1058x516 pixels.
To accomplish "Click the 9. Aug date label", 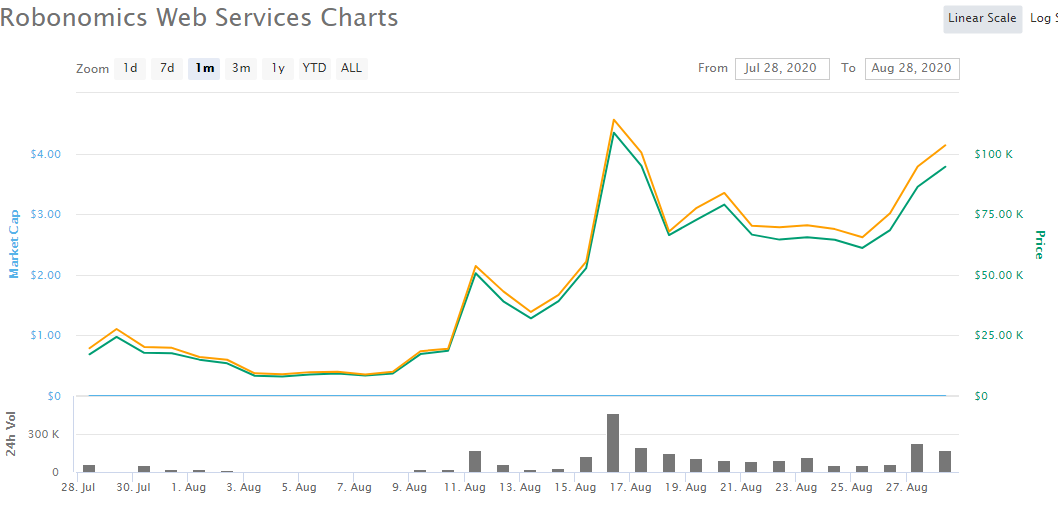I will pos(410,487).
